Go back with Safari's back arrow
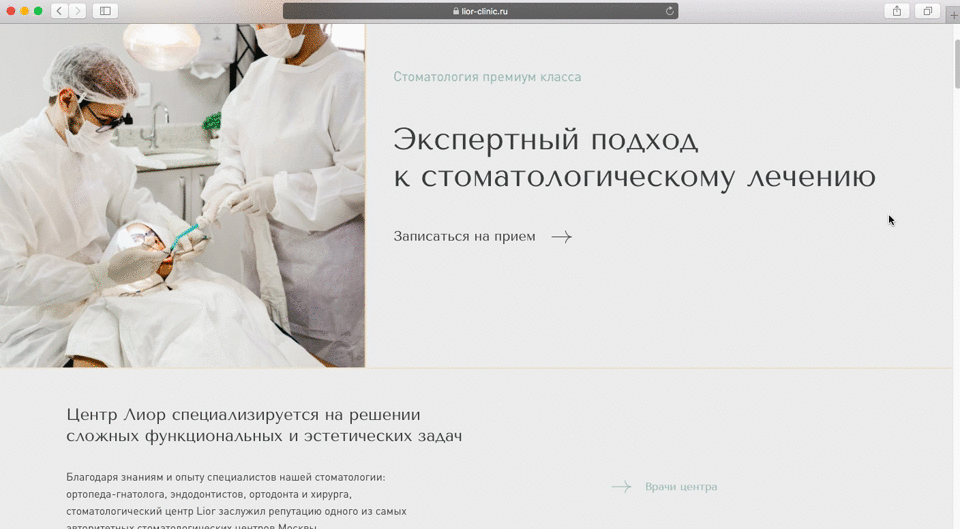This screenshot has width=960, height=529. click(x=59, y=11)
